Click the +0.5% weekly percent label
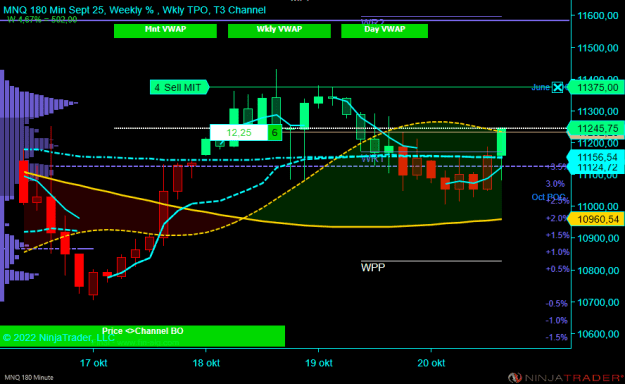Screen dimensions: 625x384 tap(557, 269)
